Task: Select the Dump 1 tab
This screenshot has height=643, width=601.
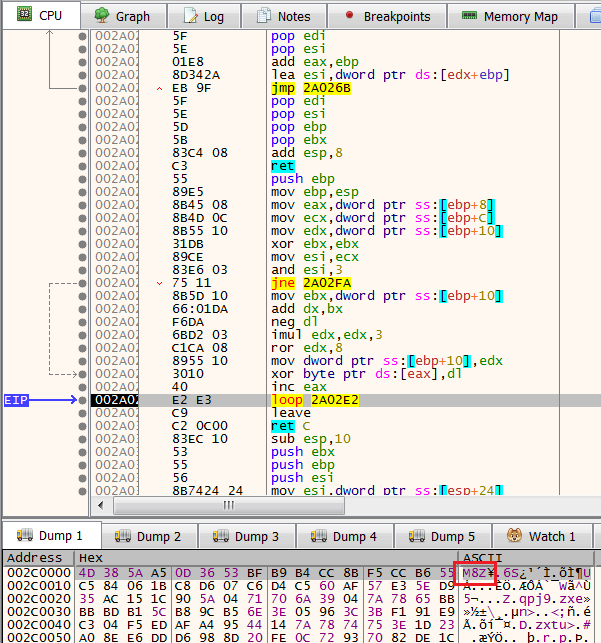Action: click(52, 536)
